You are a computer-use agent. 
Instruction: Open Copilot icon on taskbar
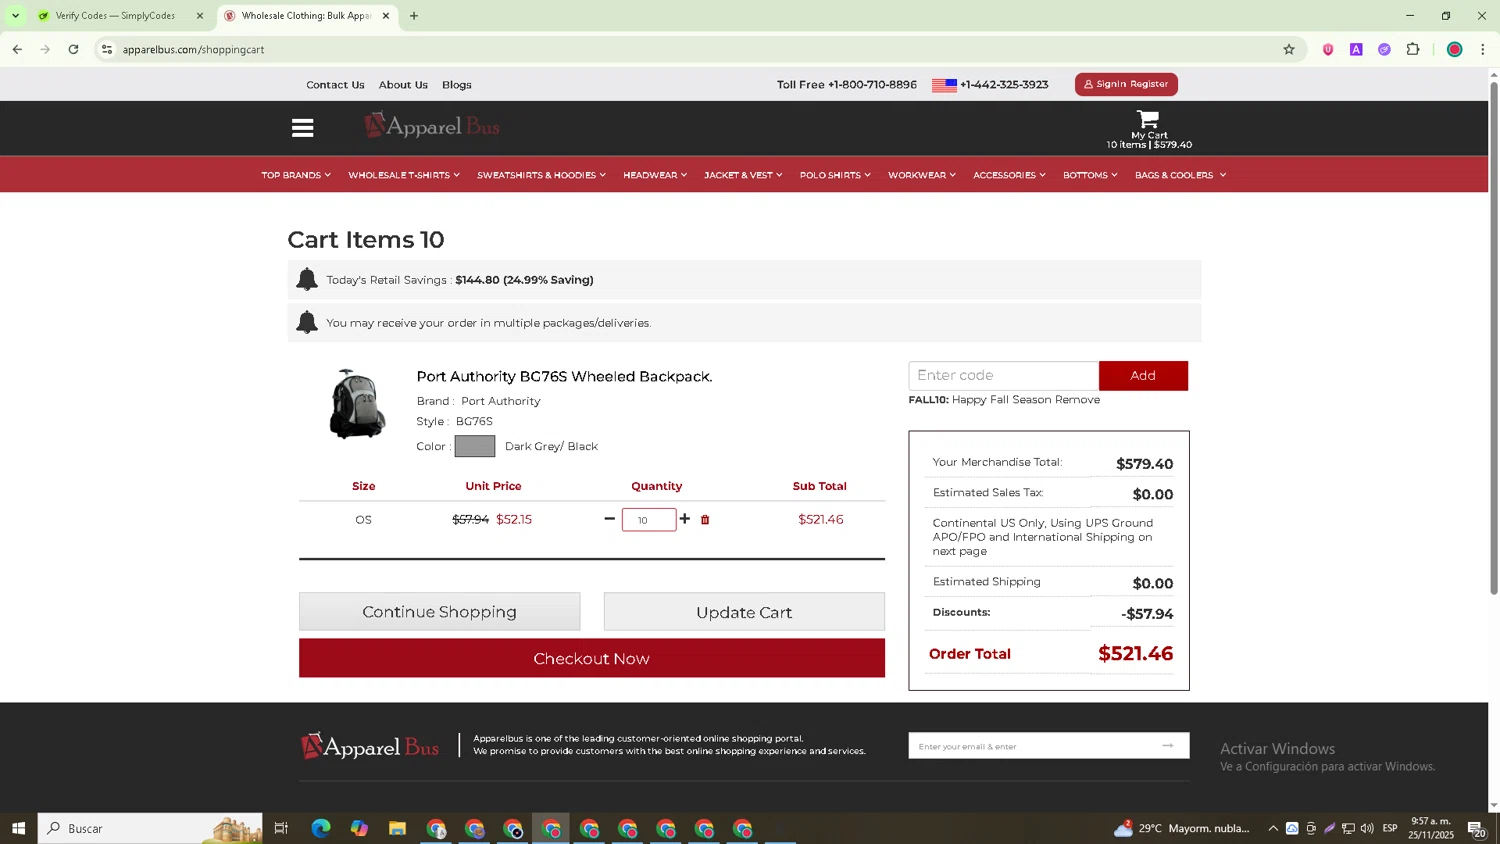pos(359,828)
